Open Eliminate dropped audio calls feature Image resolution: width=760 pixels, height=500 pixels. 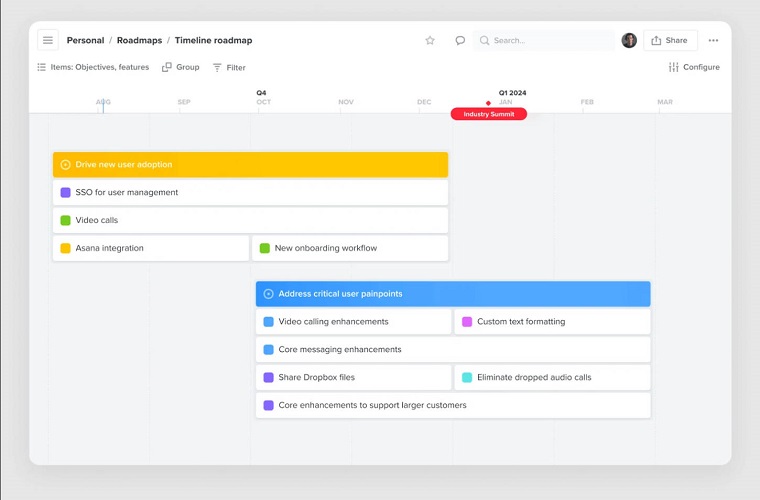(552, 378)
